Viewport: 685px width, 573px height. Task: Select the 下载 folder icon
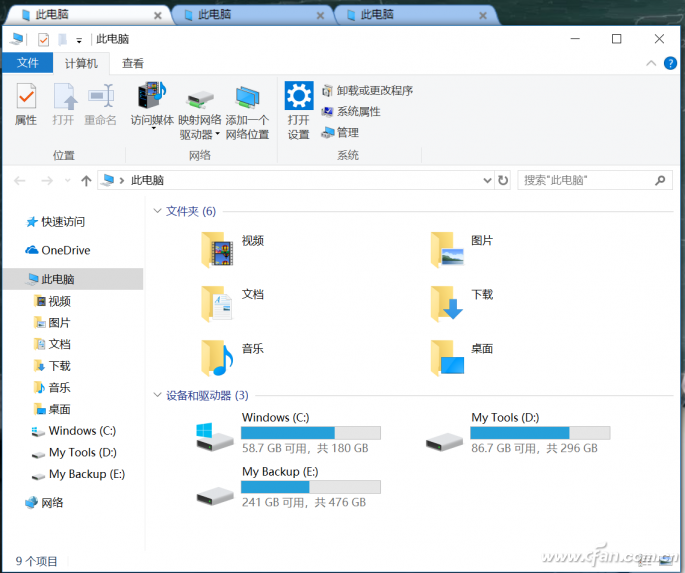tap(447, 303)
